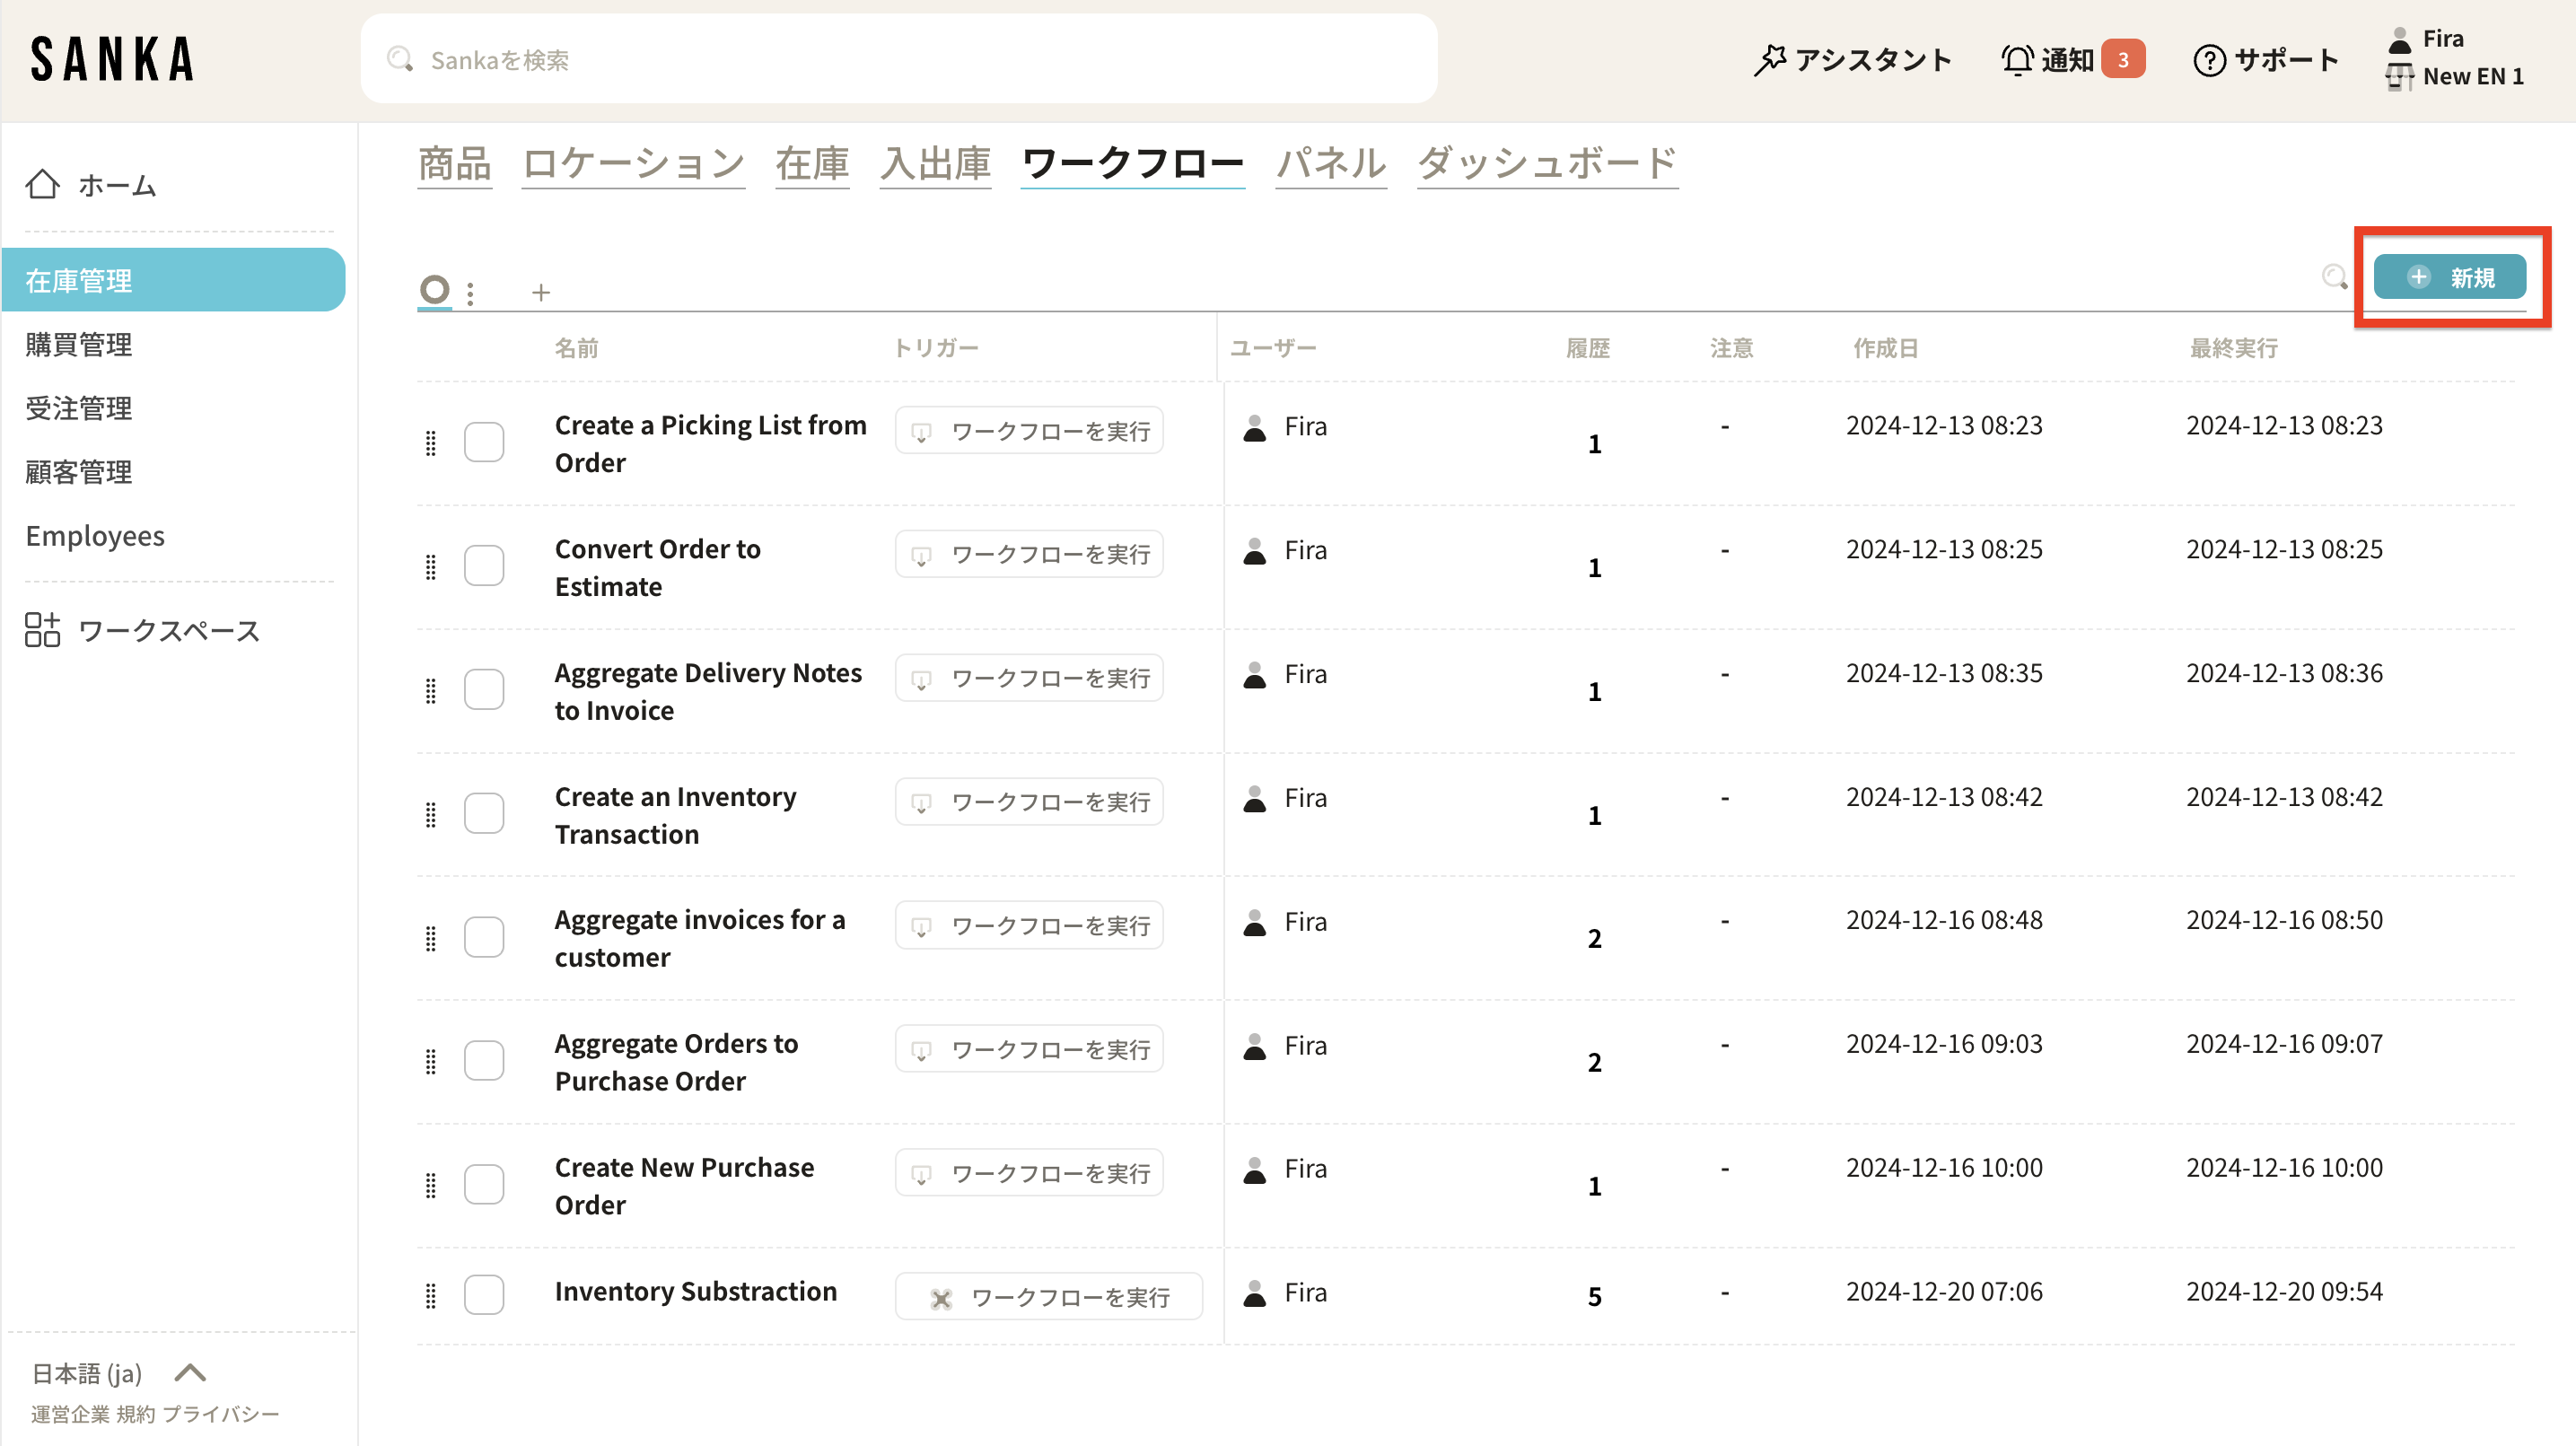2576x1446 pixels.
Task: Open trigger dropdown for Inventory Substraction
Action: pyautogui.click(x=1048, y=1297)
